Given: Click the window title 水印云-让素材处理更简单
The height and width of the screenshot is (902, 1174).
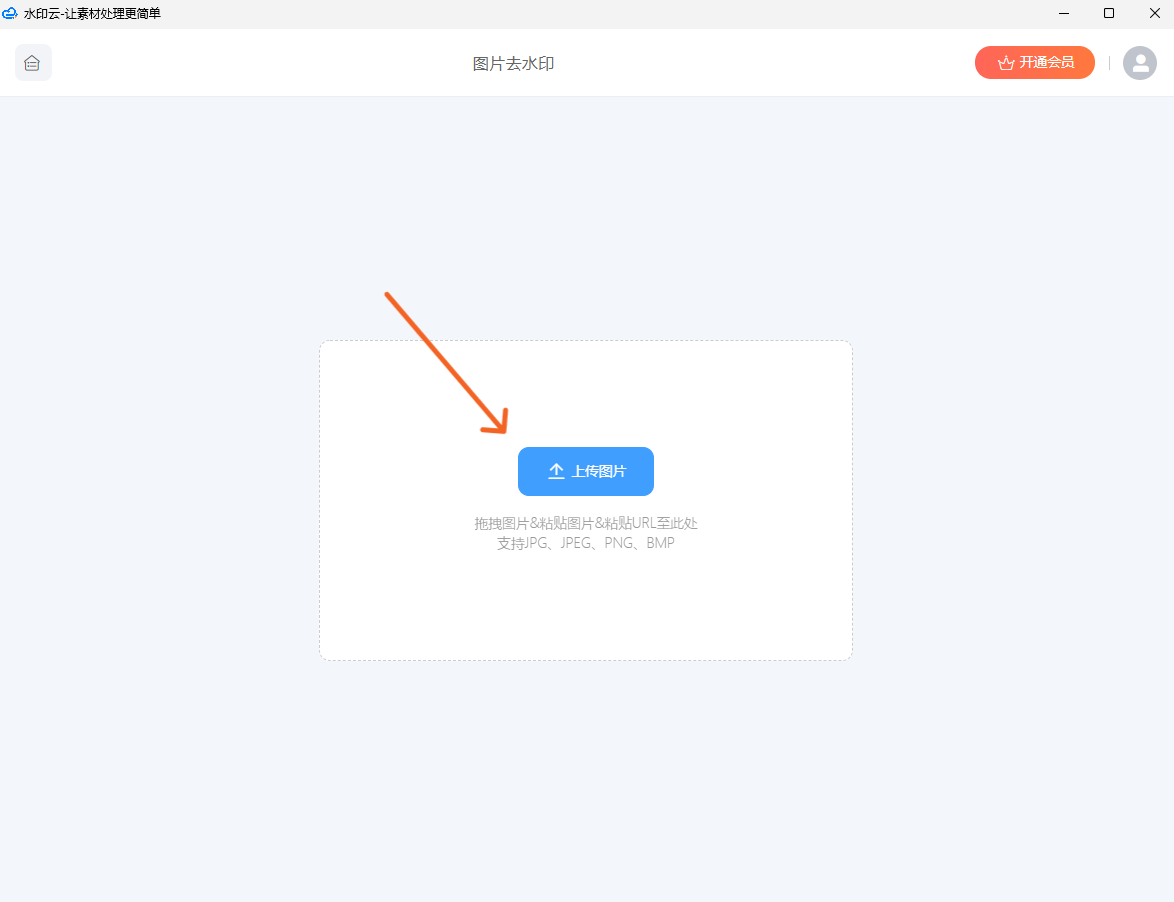Looking at the screenshot, I should [x=92, y=13].
